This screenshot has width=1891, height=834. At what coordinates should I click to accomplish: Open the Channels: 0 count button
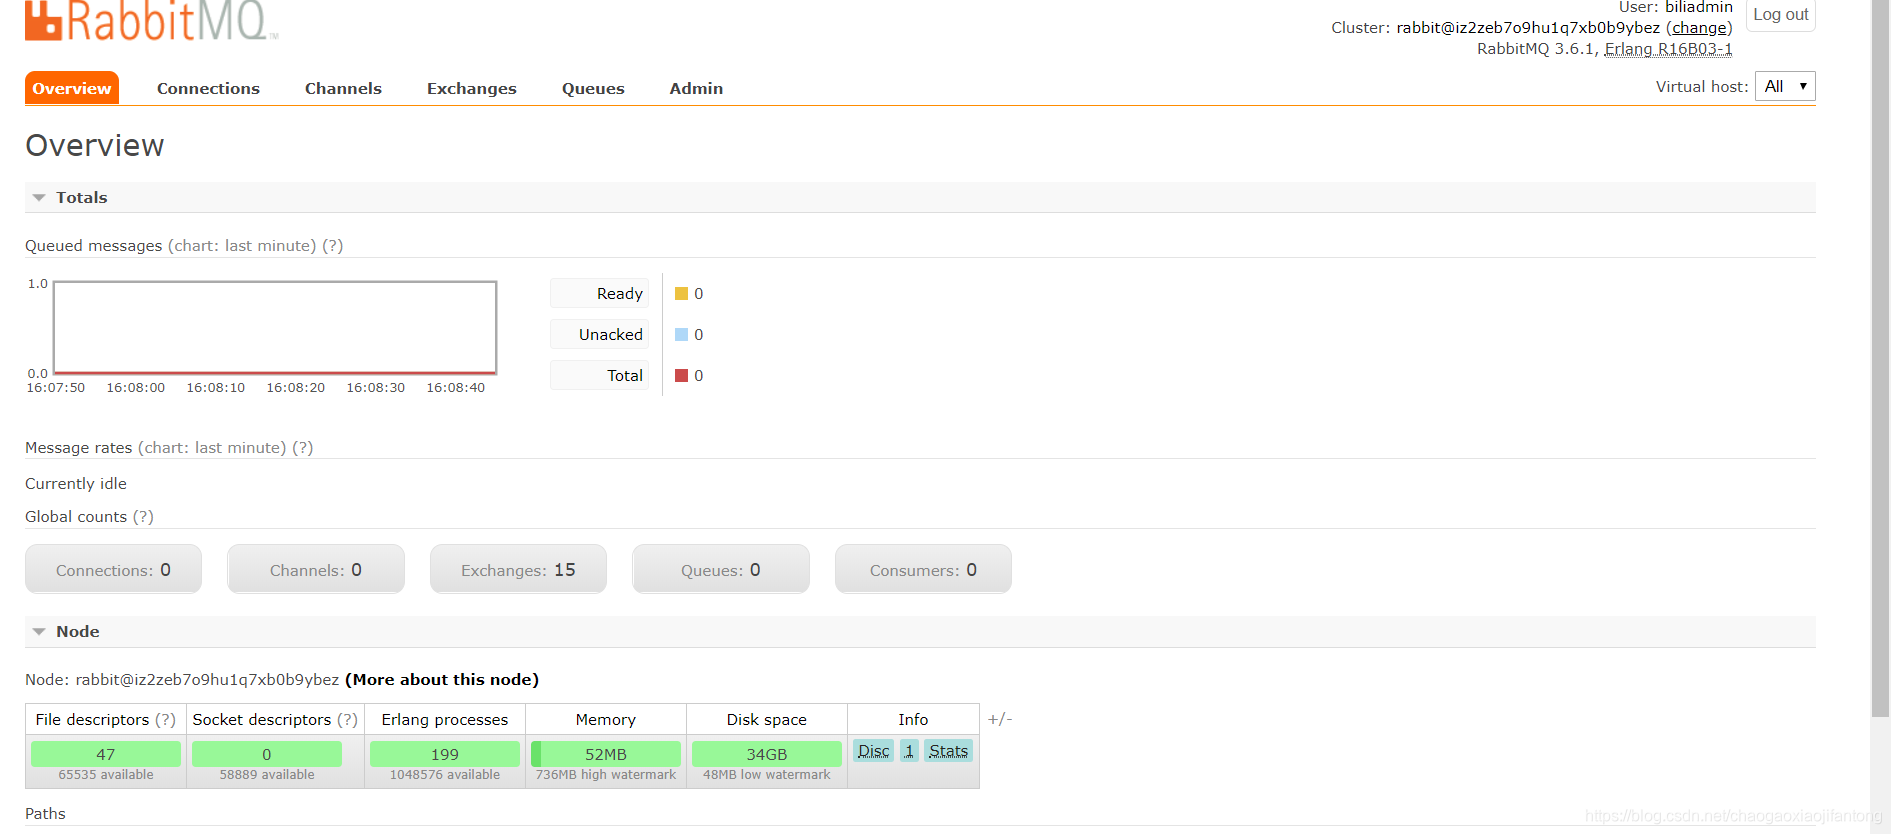(316, 569)
